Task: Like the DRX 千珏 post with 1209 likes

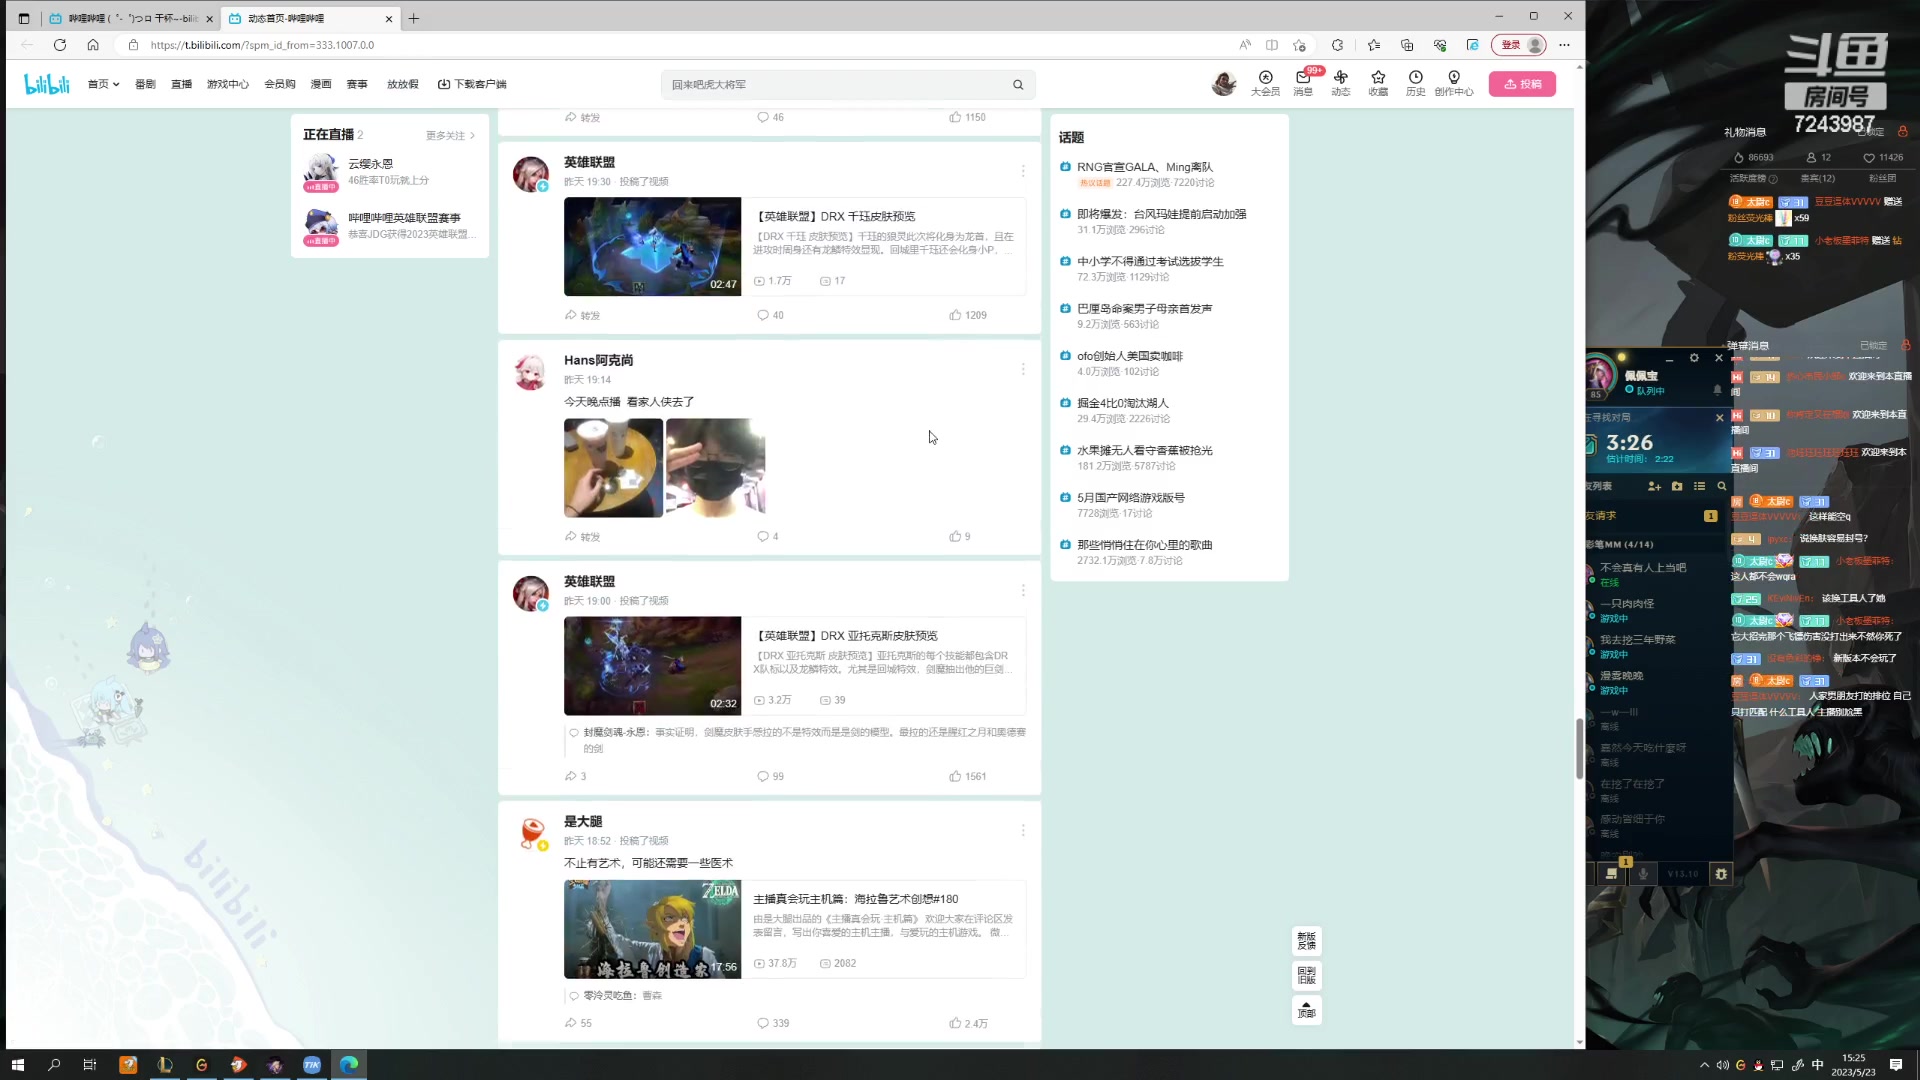Action: (967, 315)
